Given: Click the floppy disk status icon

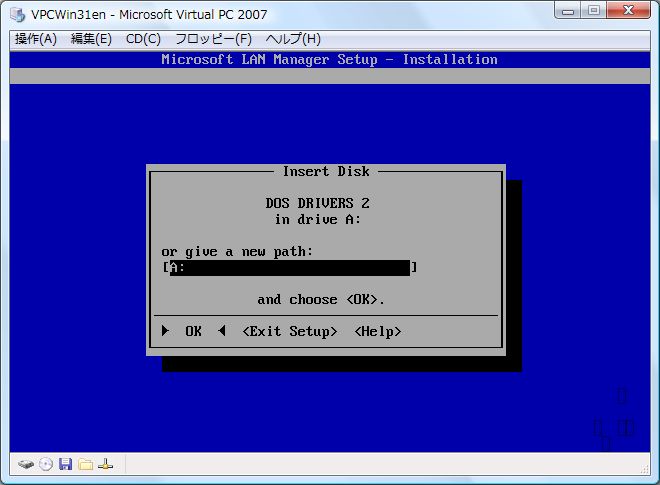Looking at the screenshot, I should click(65, 464).
